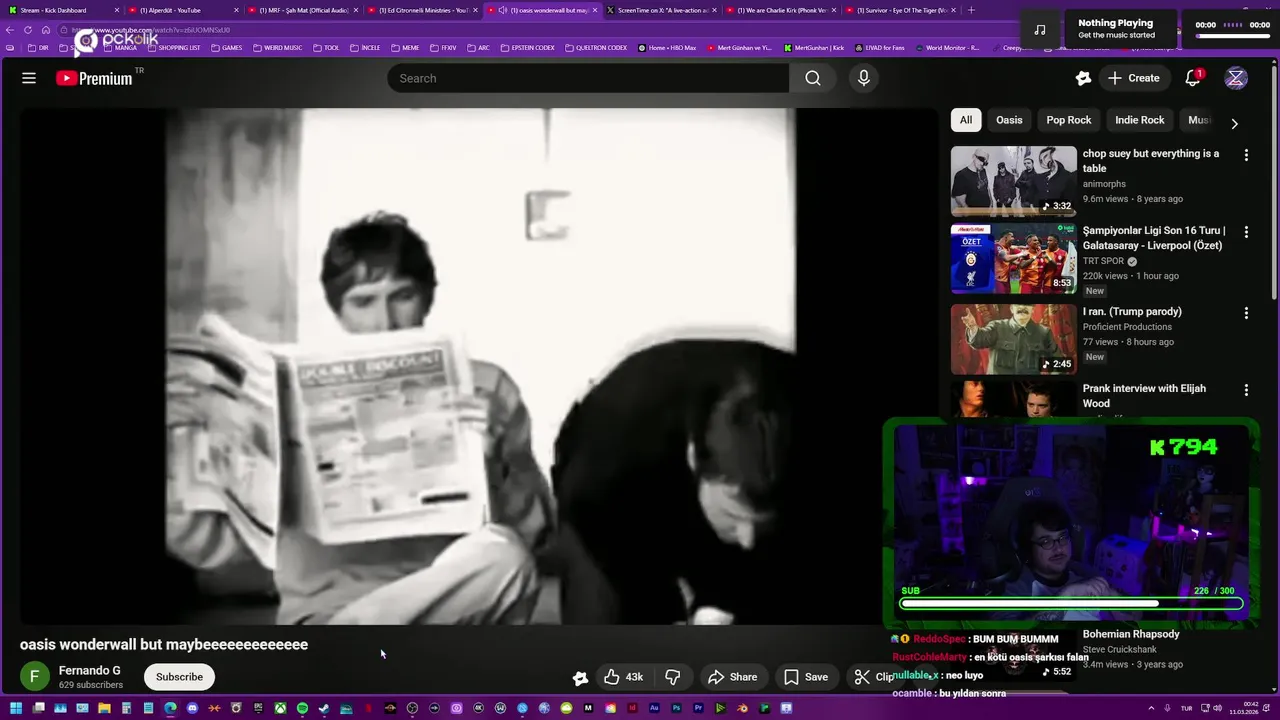Click the sparkle icon left of like button

point(580,677)
